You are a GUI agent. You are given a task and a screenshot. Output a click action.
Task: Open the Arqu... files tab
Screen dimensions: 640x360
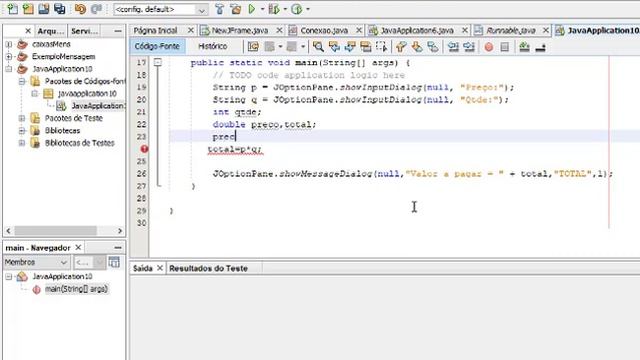[51, 31]
